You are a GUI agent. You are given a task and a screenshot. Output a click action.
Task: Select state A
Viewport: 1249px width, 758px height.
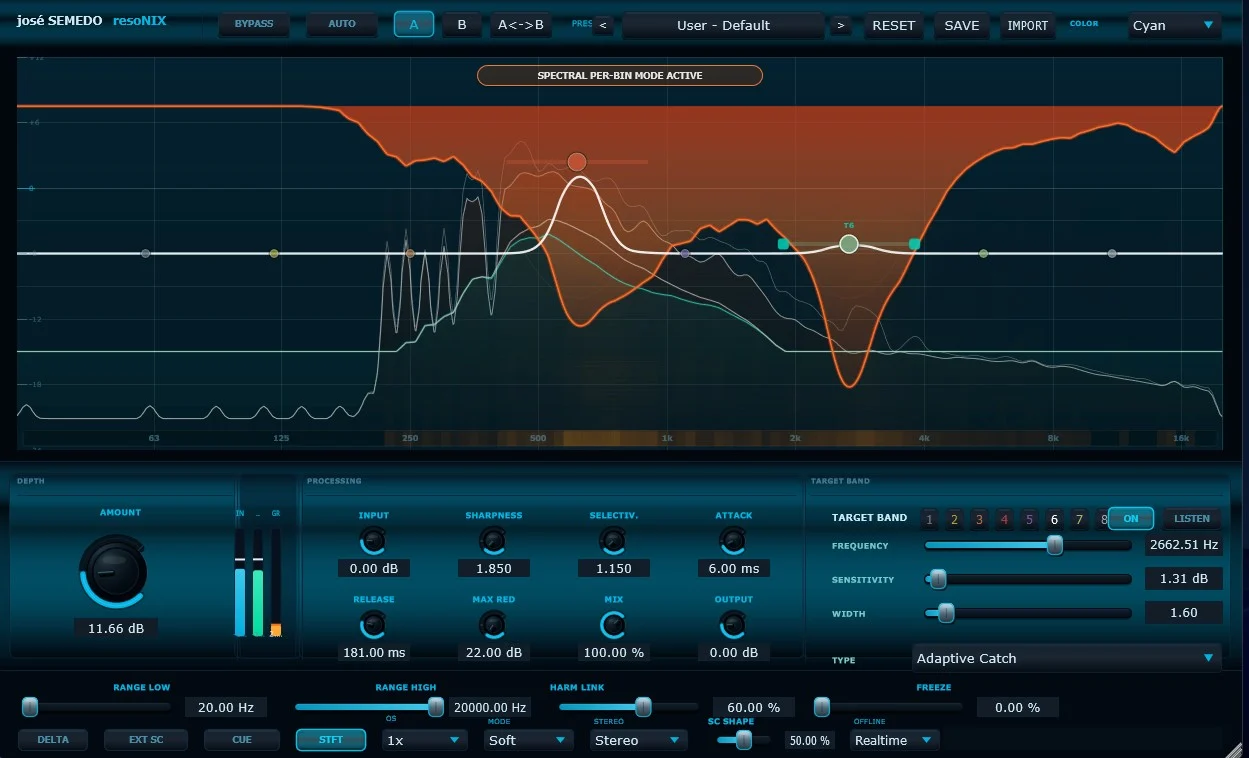tap(414, 25)
